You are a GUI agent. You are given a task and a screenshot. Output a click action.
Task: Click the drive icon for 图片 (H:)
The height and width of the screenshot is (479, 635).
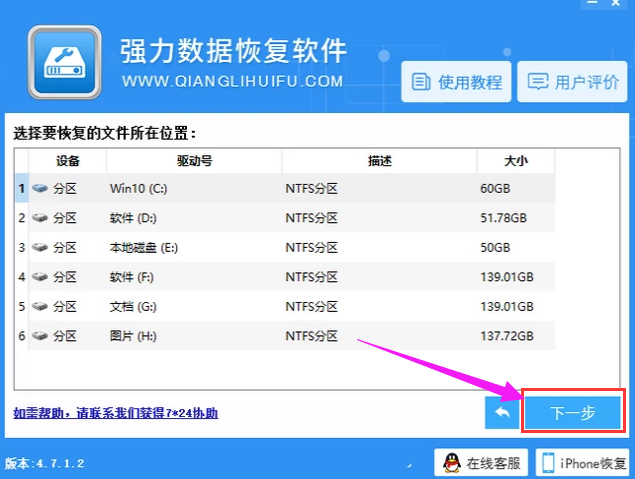click(39, 334)
